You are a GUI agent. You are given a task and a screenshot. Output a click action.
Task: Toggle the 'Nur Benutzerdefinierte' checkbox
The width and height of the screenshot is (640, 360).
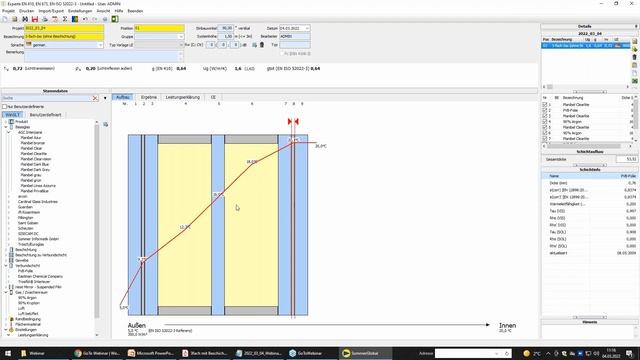[4, 107]
